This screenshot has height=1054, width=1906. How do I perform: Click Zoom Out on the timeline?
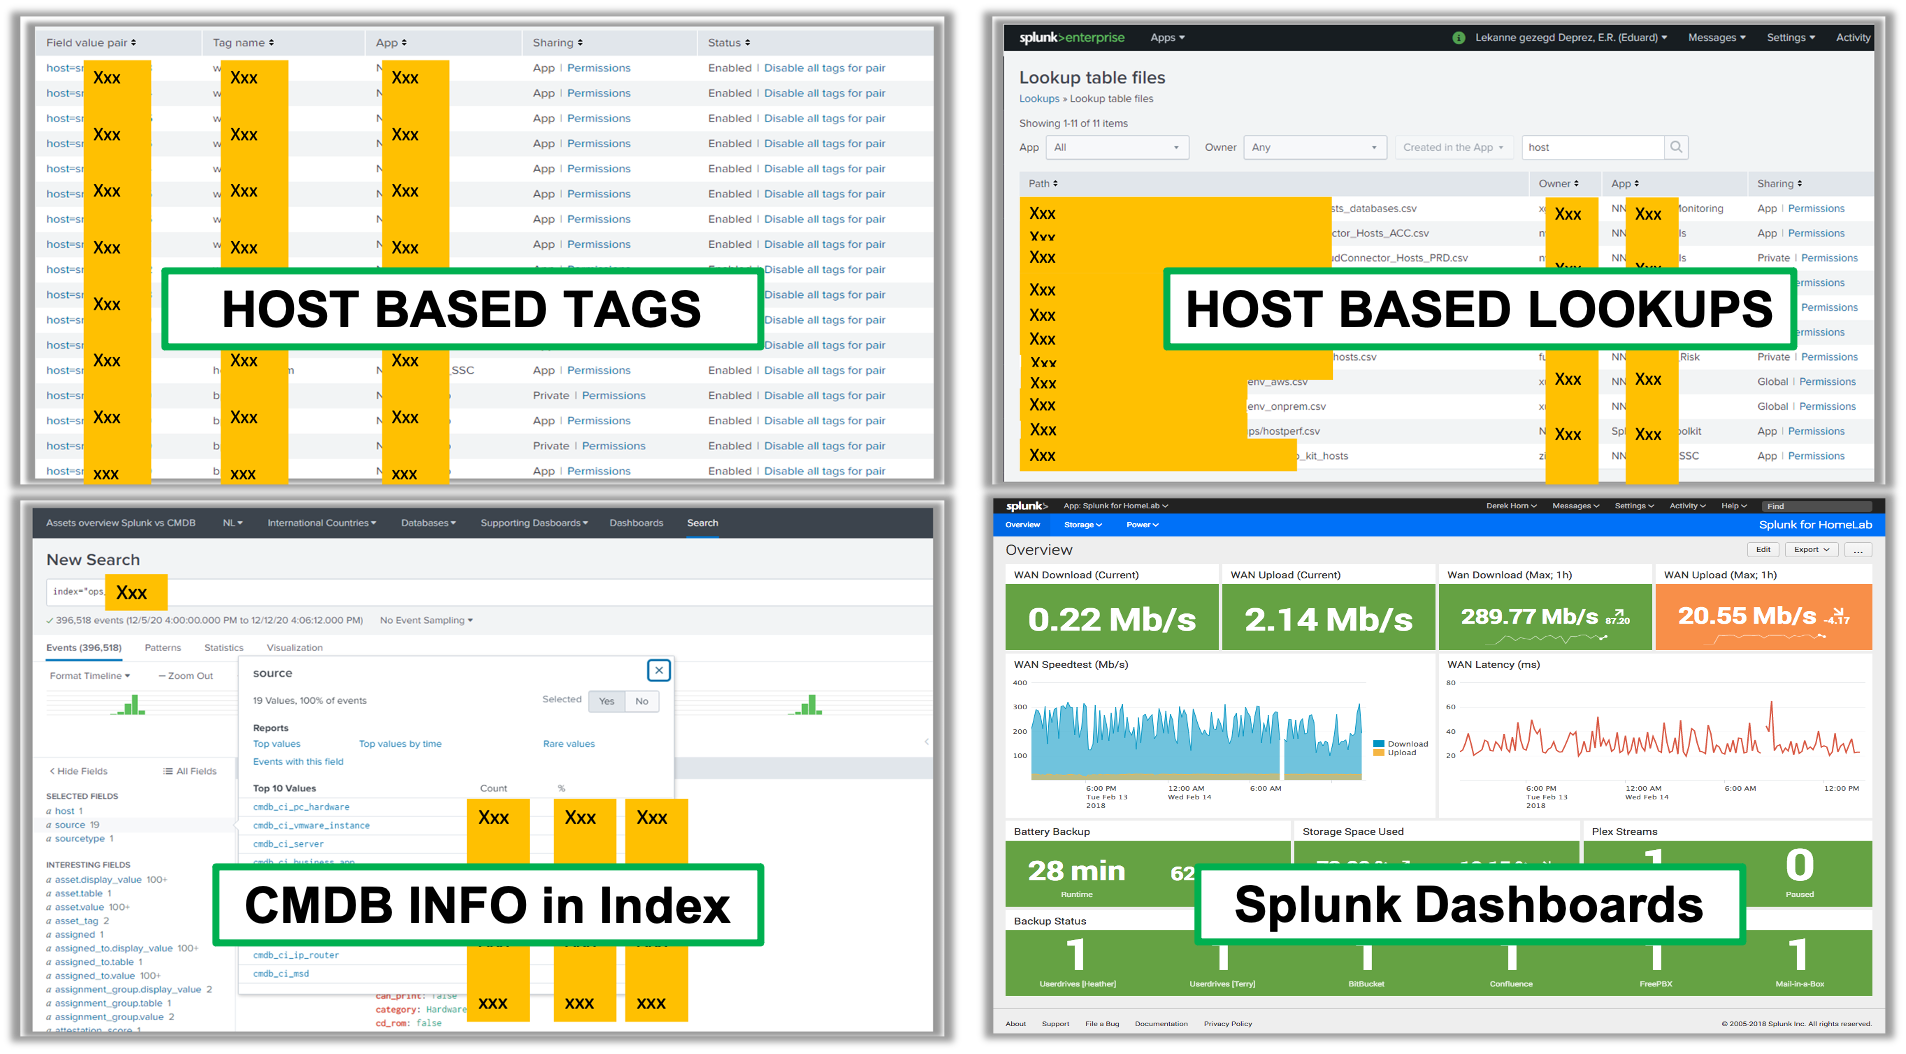[186, 676]
